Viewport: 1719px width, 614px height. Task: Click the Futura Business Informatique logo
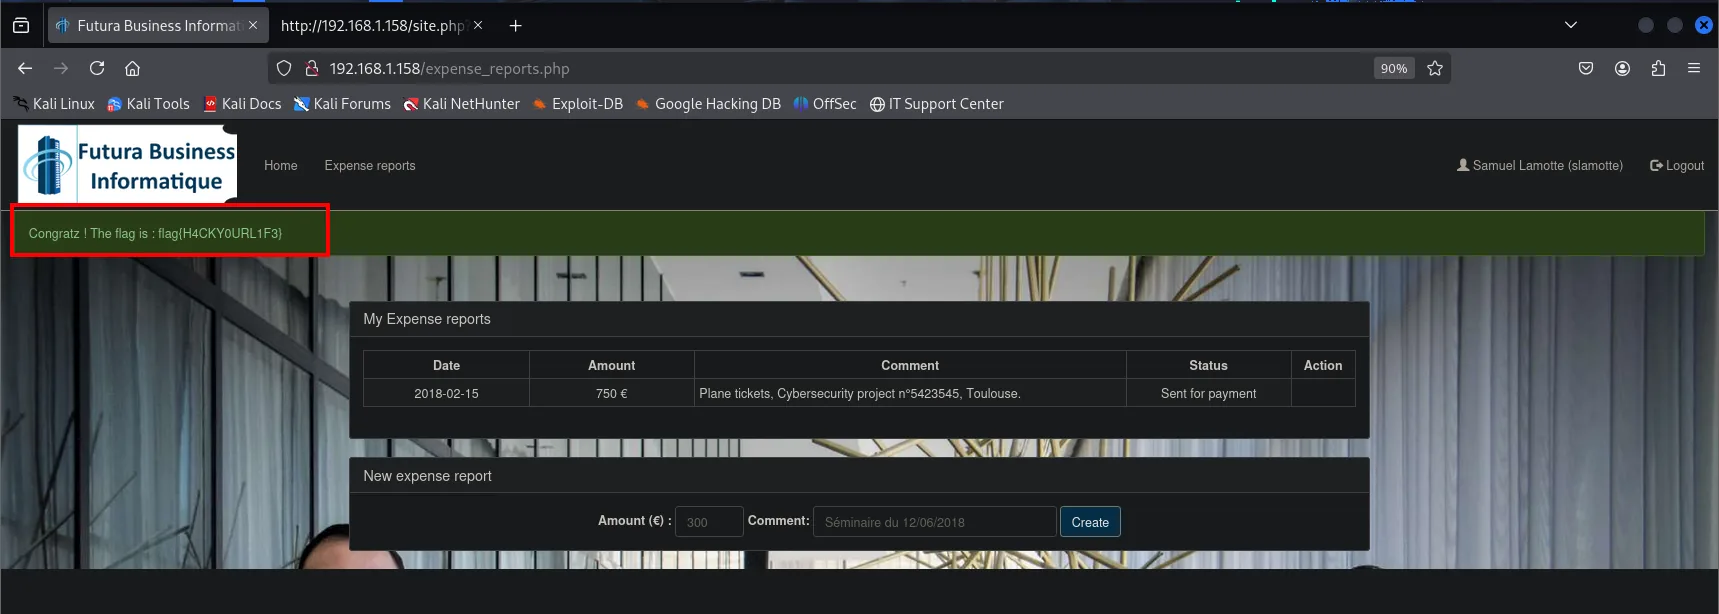pyautogui.click(x=128, y=164)
